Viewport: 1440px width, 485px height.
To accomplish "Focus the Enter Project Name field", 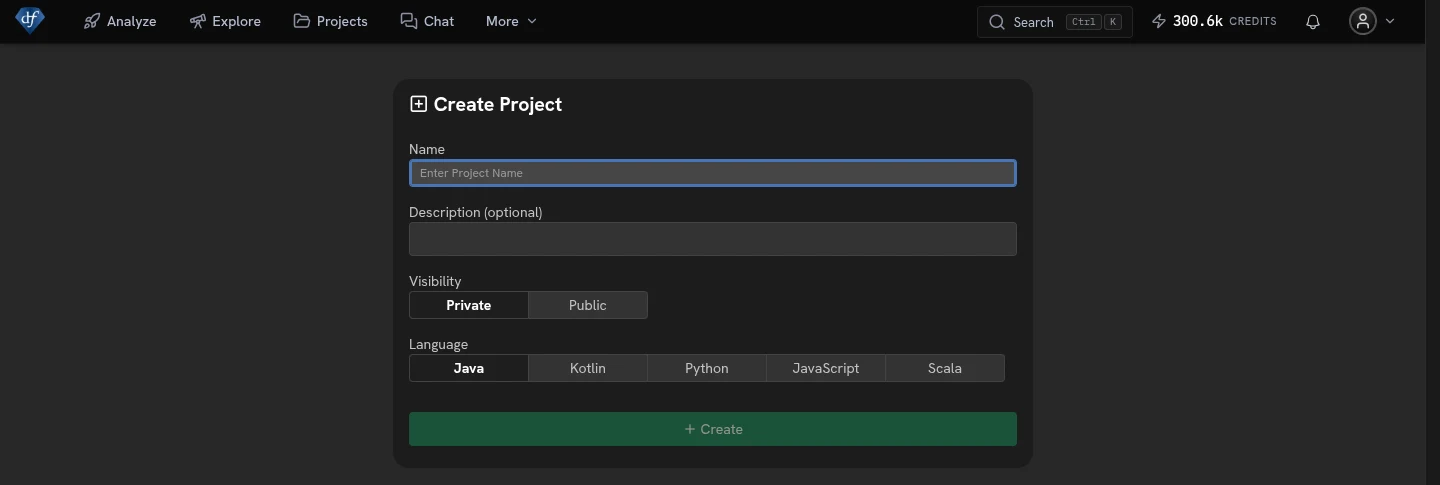I will (713, 173).
